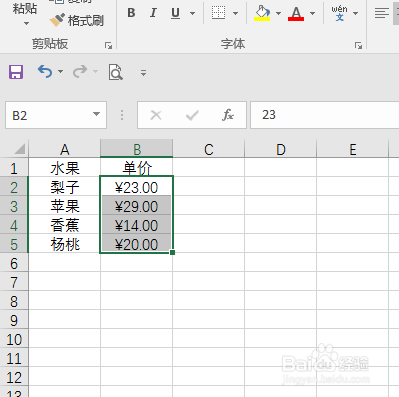Open the Undo history dropdown

tap(60, 71)
